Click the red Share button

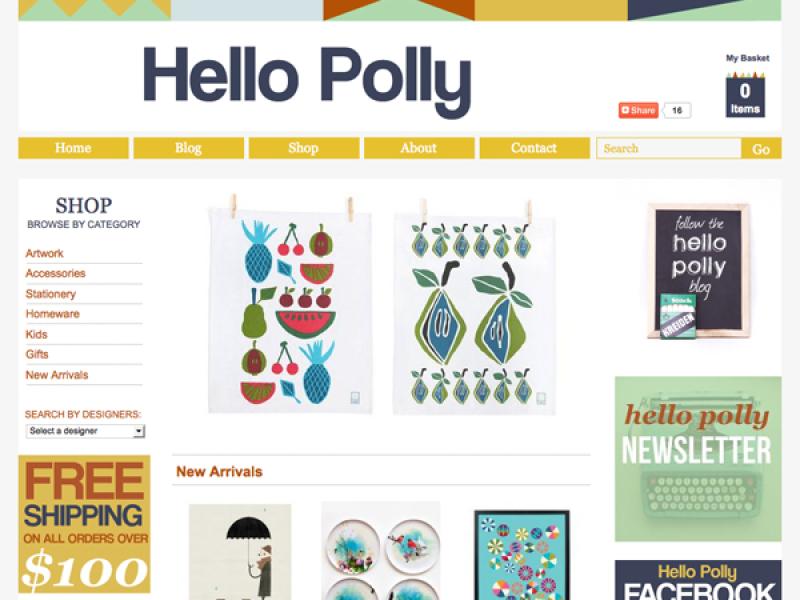click(638, 110)
